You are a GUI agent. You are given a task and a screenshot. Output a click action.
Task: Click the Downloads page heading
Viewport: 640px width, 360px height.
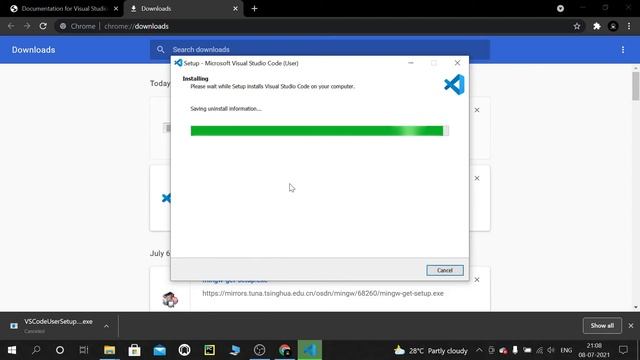[x=33, y=50]
